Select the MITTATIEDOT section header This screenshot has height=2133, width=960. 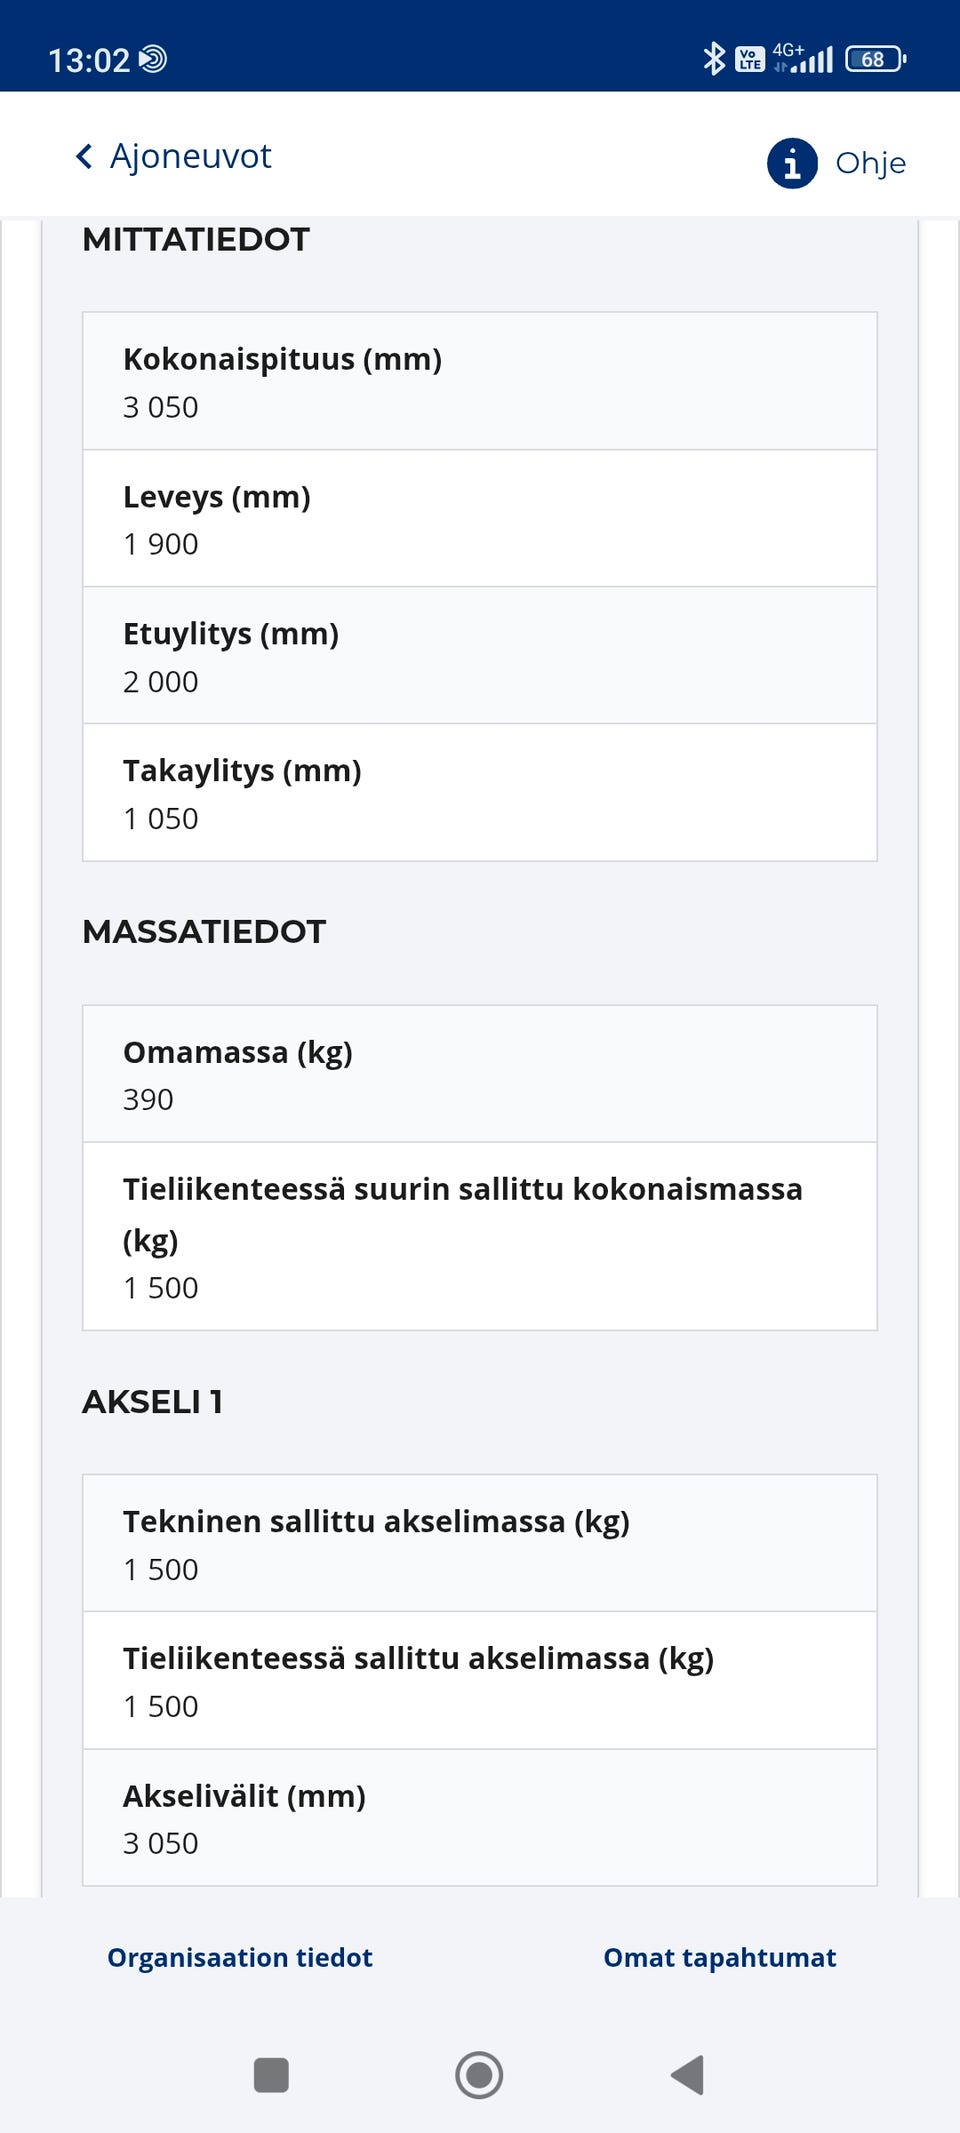[x=196, y=238]
